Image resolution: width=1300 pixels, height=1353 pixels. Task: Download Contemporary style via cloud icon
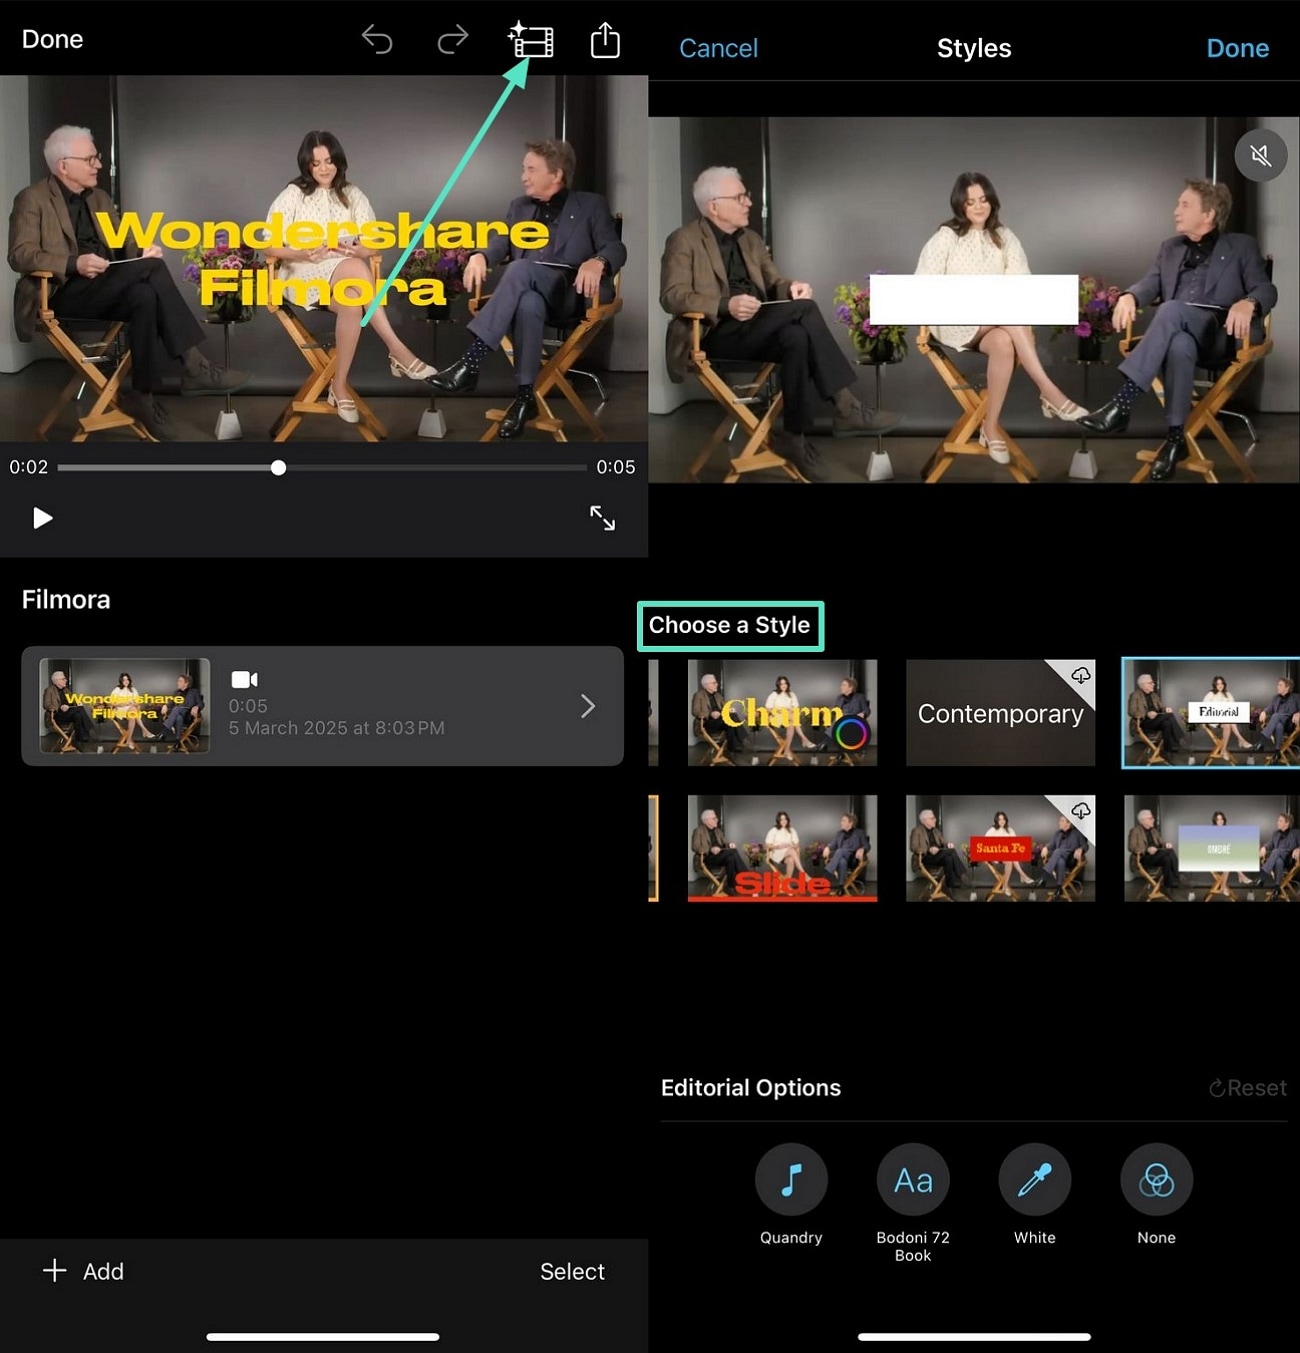click(1080, 676)
